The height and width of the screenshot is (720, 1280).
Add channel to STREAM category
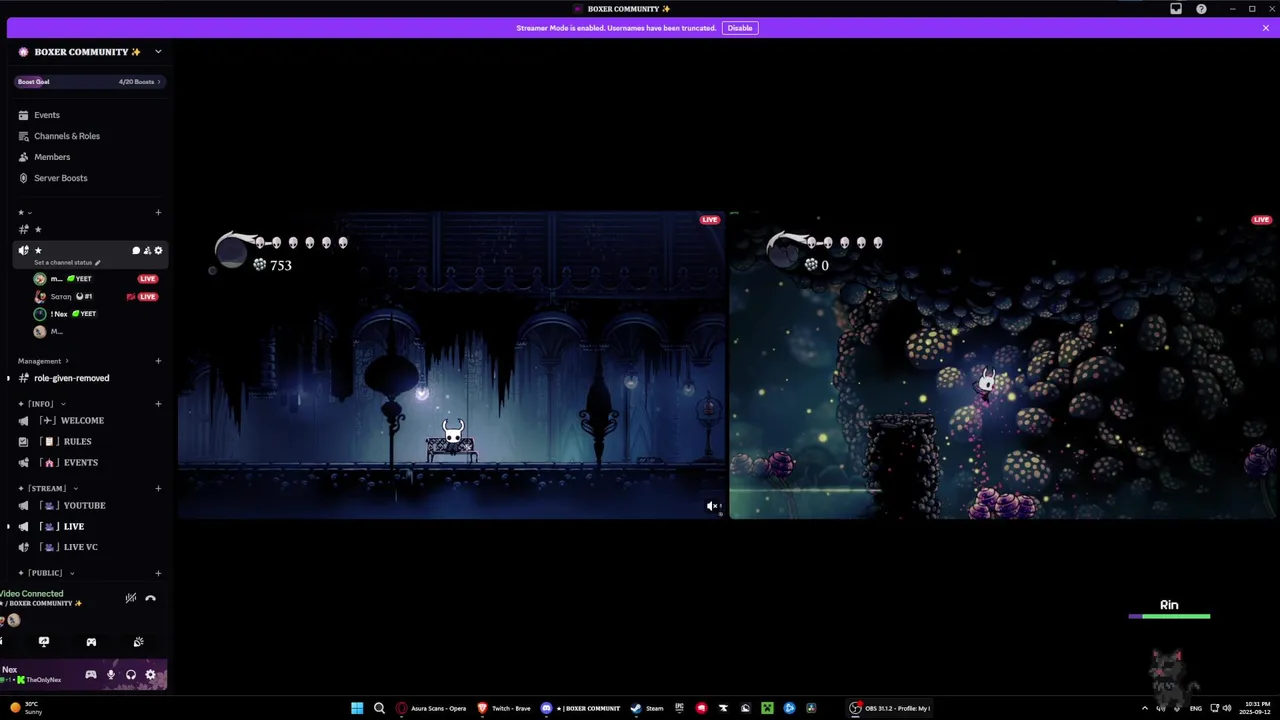pos(158,489)
